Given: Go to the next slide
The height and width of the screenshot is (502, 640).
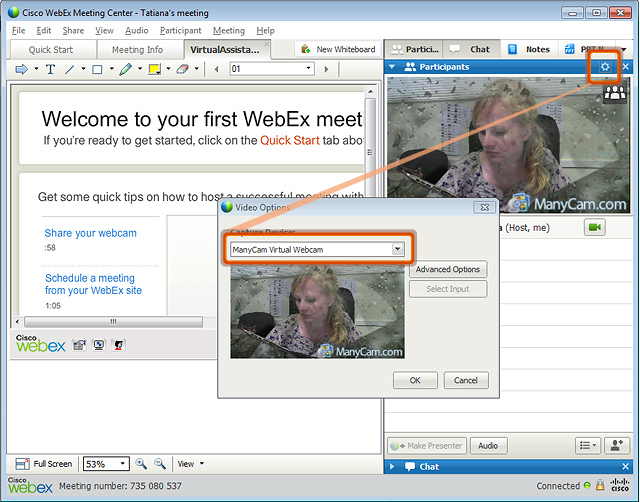Looking at the screenshot, I should point(326,69).
